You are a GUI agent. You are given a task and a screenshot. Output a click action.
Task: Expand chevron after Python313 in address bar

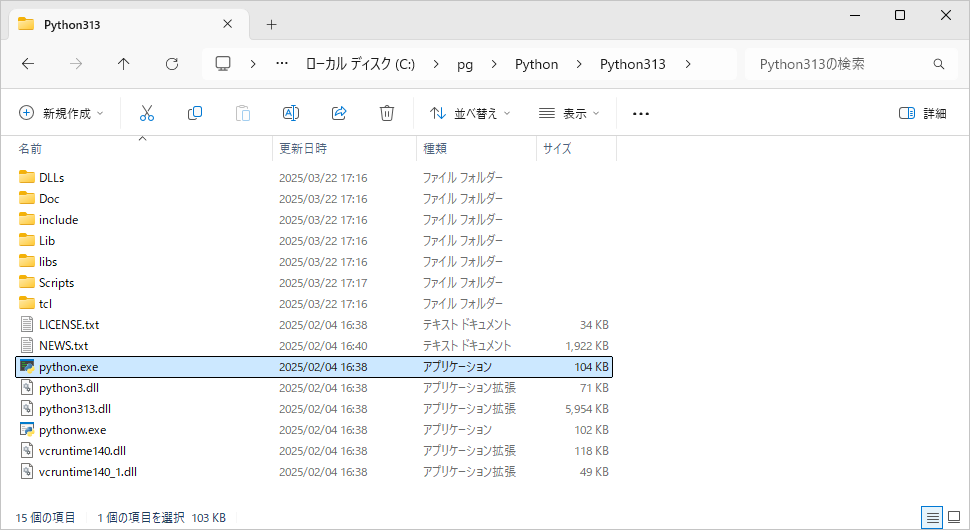click(688, 64)
